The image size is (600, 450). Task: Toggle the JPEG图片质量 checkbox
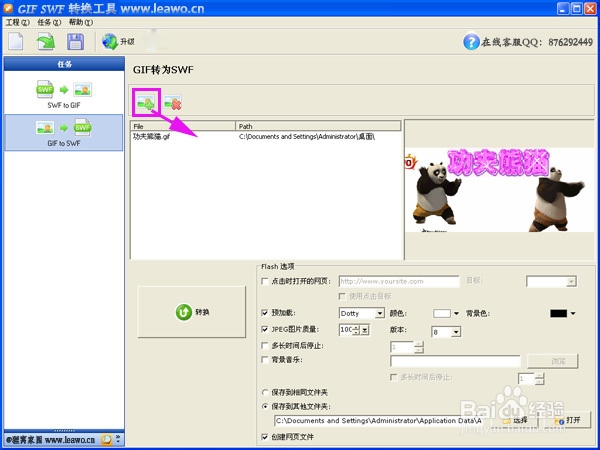pos(264,329)
